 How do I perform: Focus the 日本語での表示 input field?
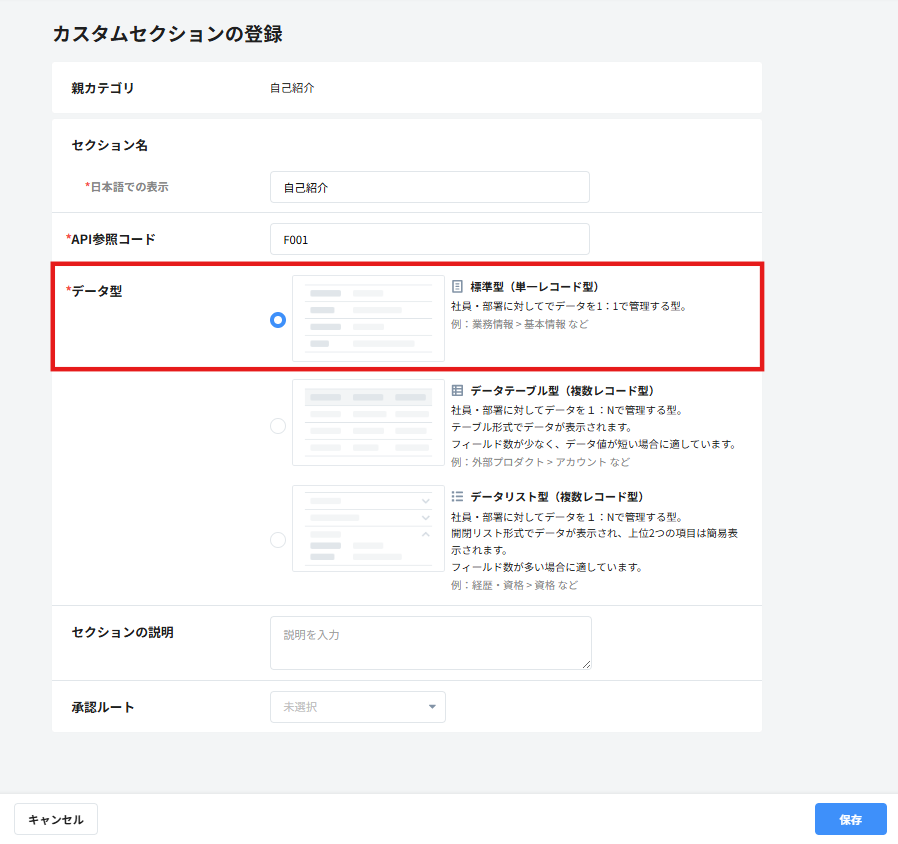click(x=430, y=187)
